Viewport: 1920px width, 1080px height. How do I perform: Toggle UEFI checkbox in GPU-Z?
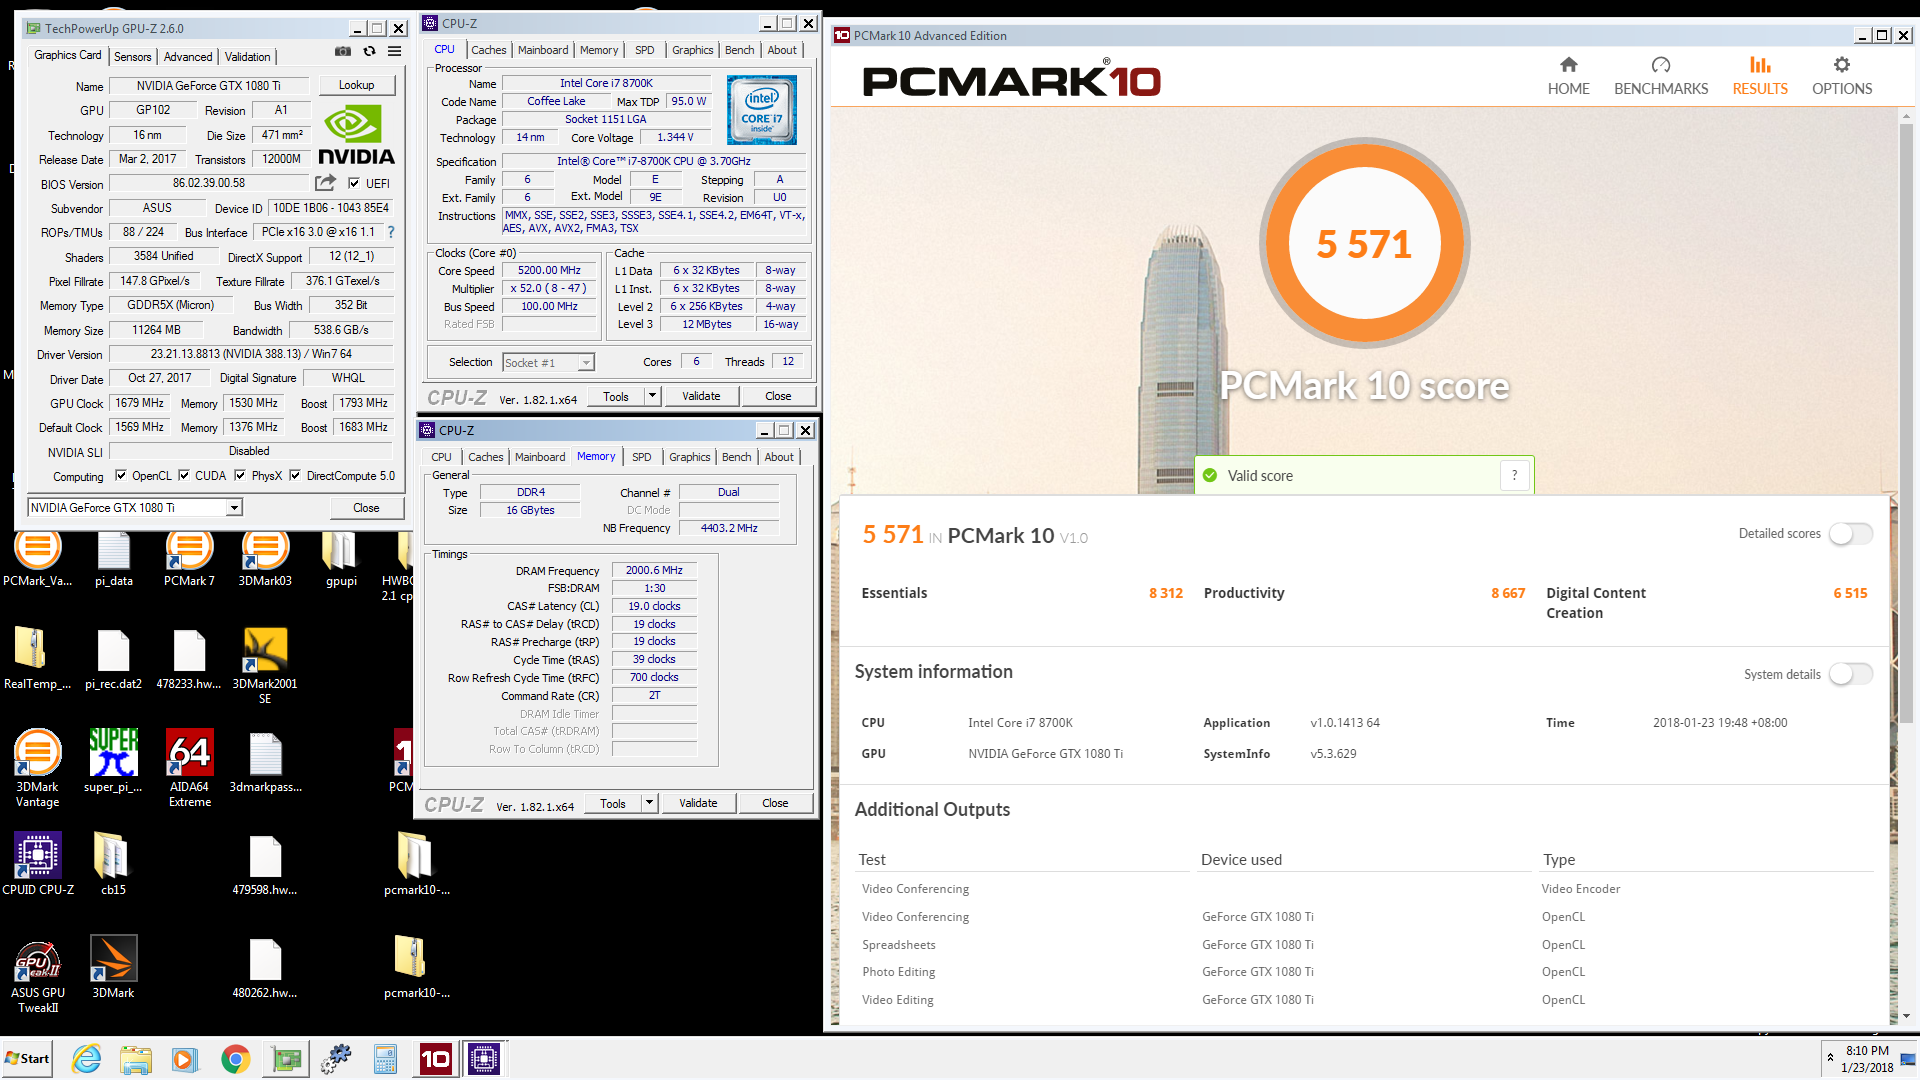[354, 183]
